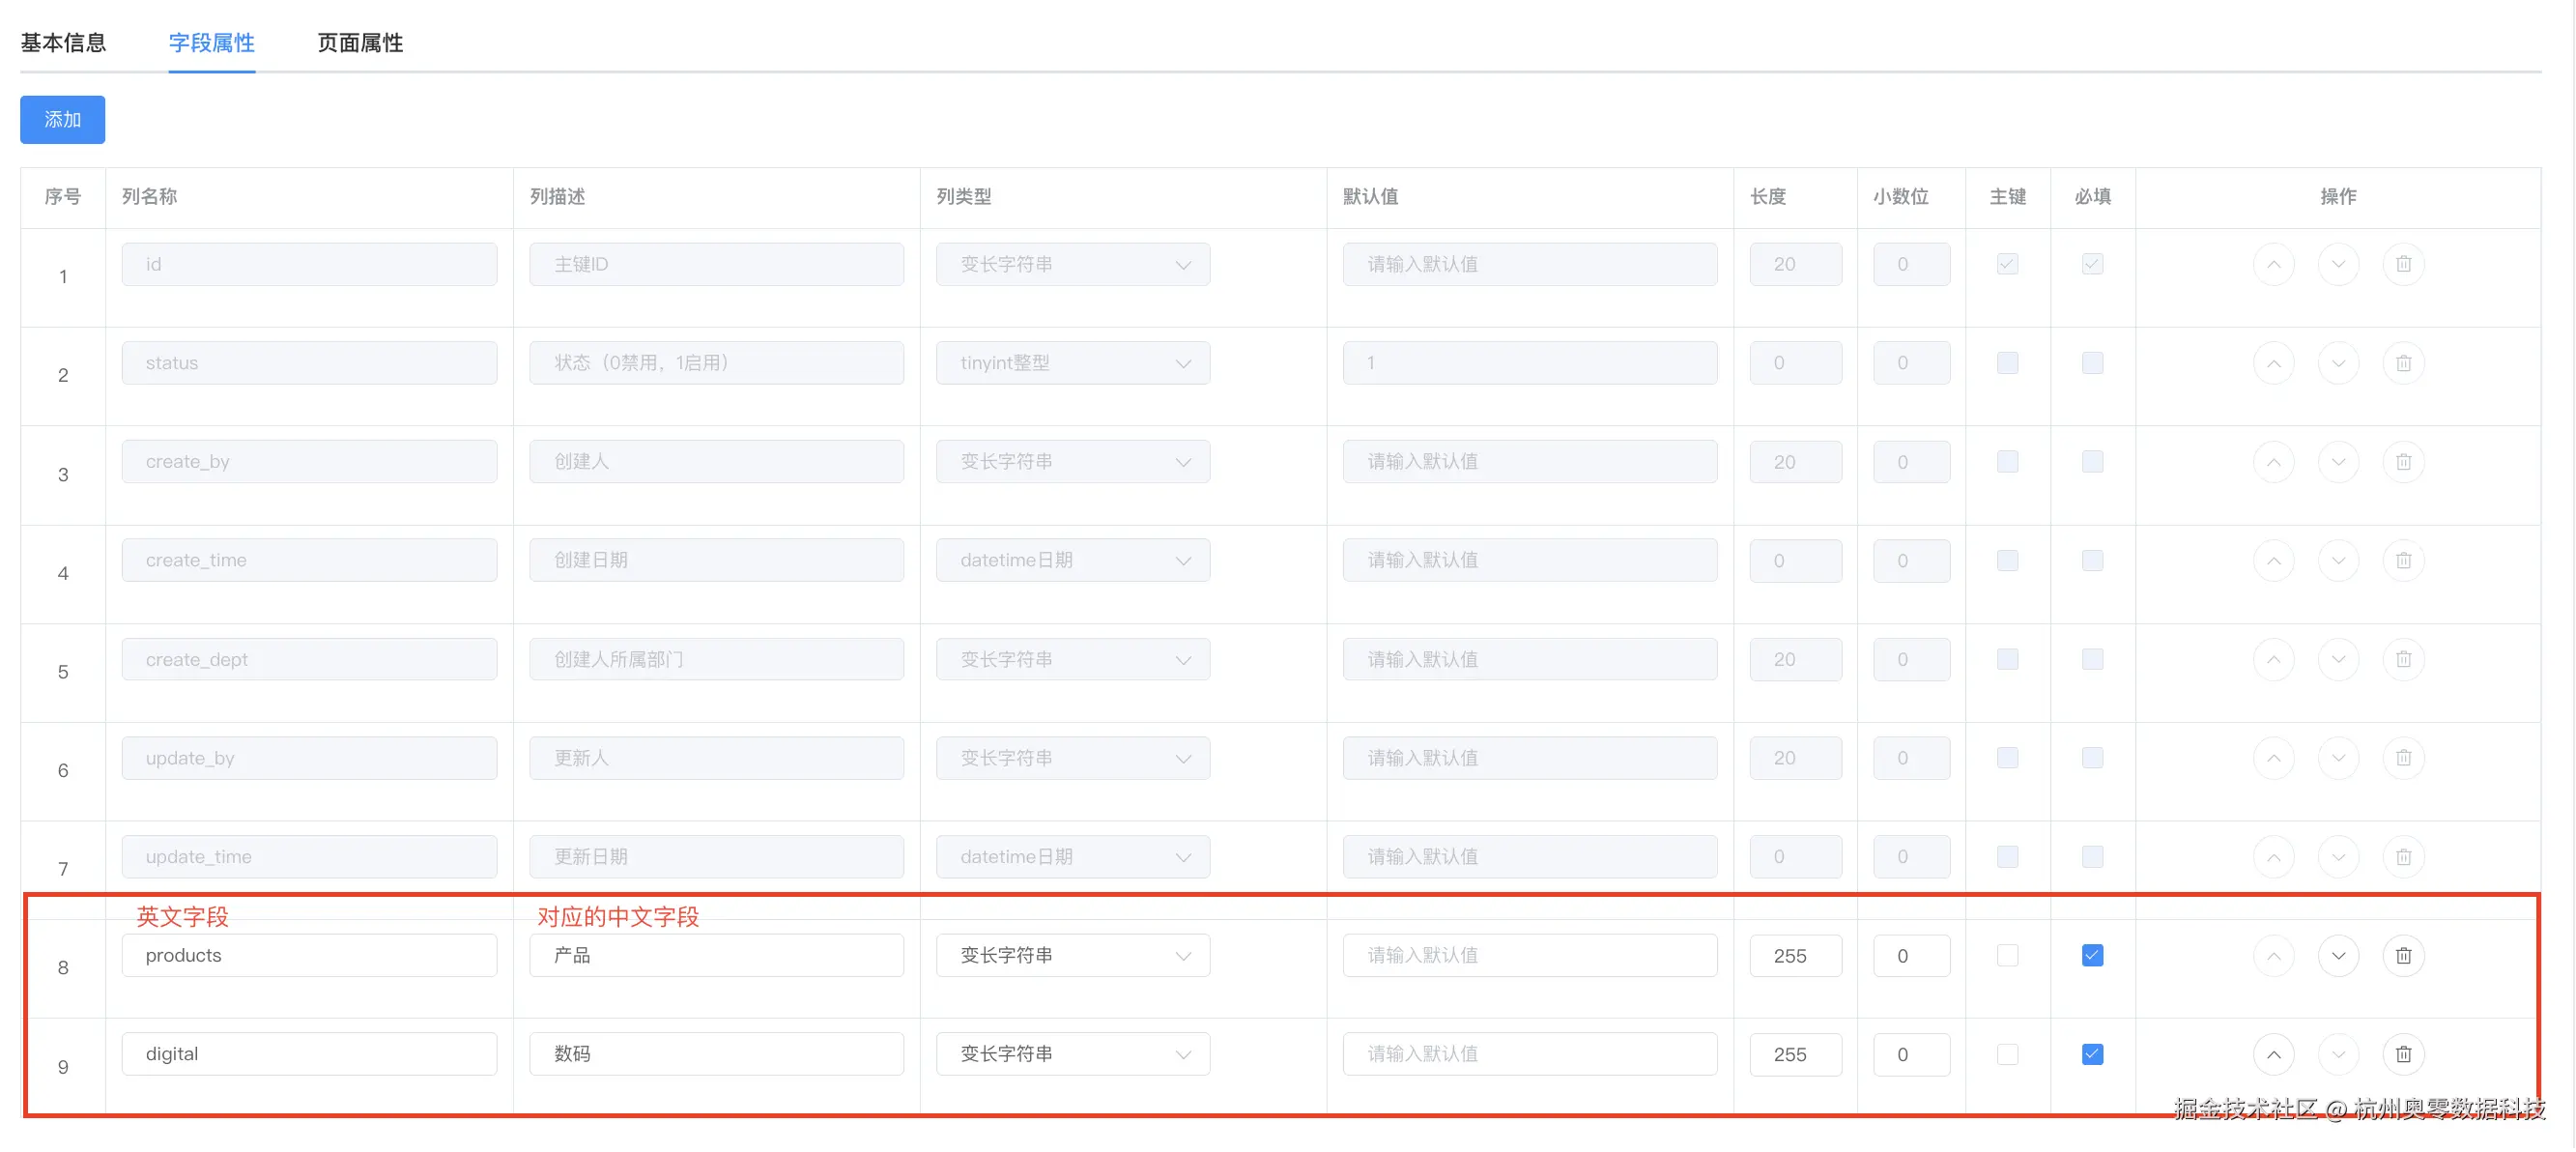Click move-down arrow on digital row
The height and width of the screenshot is (1152, 2576).
pyautogui.click(x=2338, y=1054)
